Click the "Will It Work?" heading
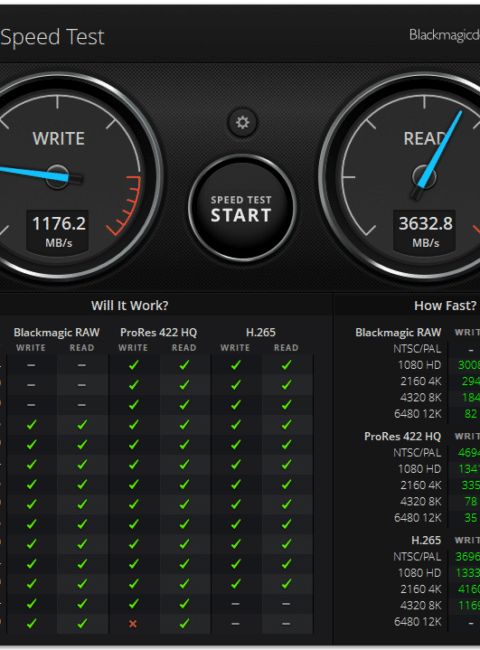The image size is (480, 650). click(x=130, y=306)
